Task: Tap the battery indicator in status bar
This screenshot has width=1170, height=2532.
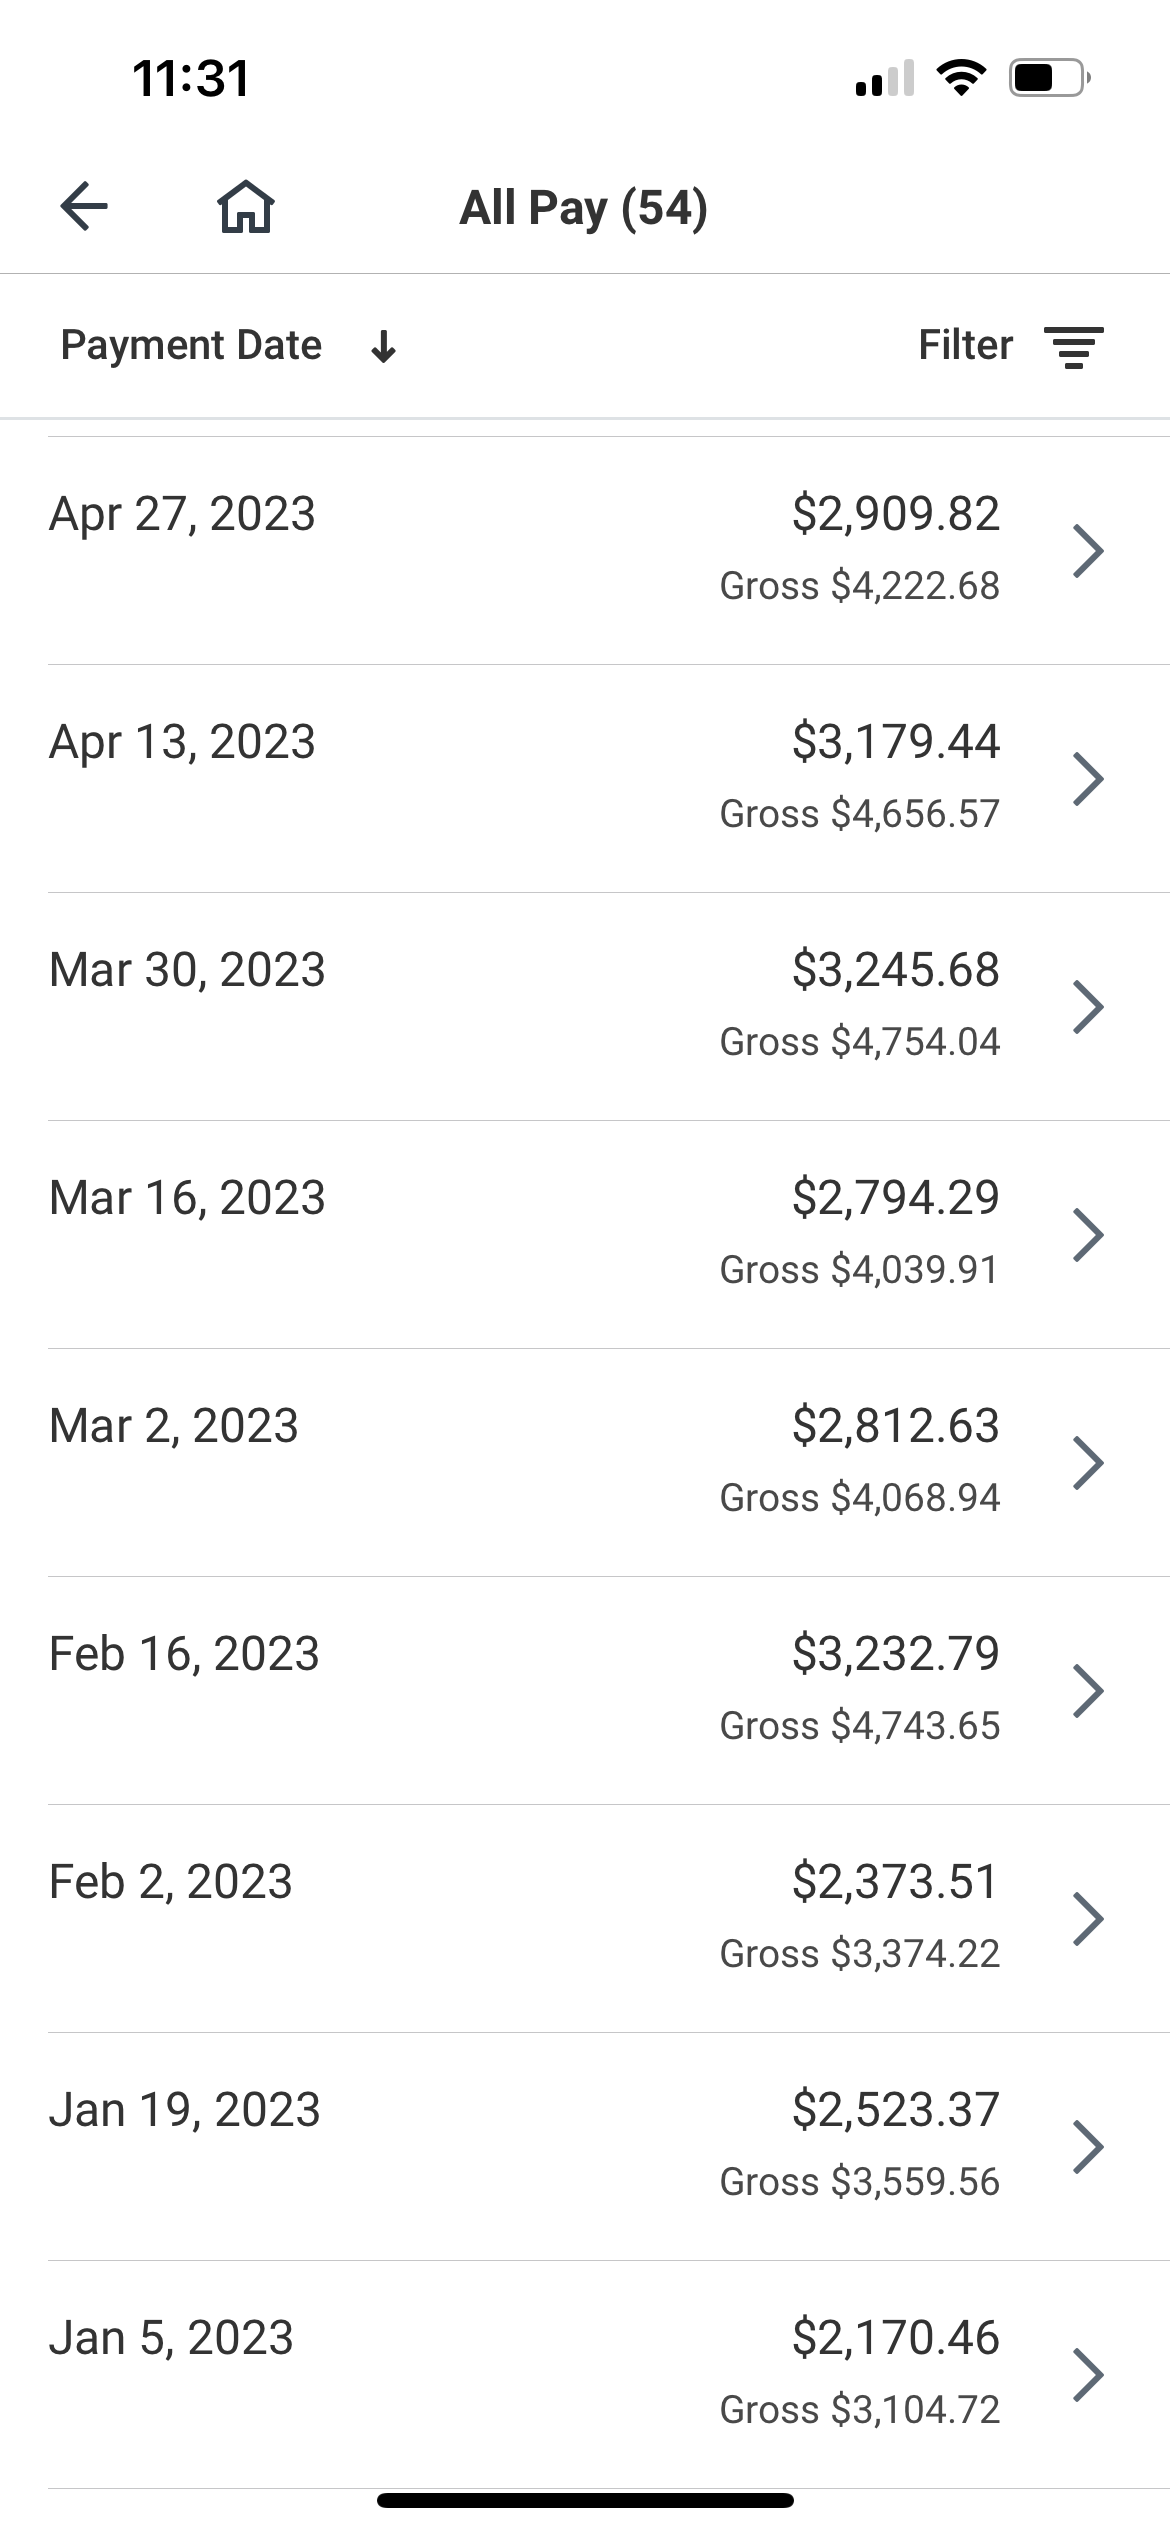Action: [x=1048, y=78]
